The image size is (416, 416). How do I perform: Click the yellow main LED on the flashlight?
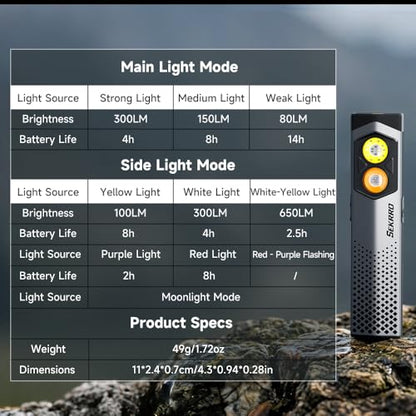point(375,151)
